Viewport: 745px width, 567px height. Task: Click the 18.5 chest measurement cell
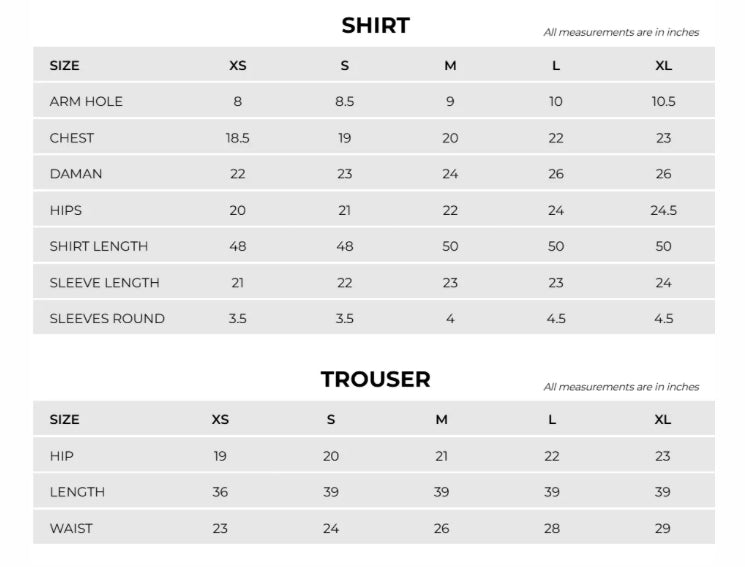pos(237,138)
